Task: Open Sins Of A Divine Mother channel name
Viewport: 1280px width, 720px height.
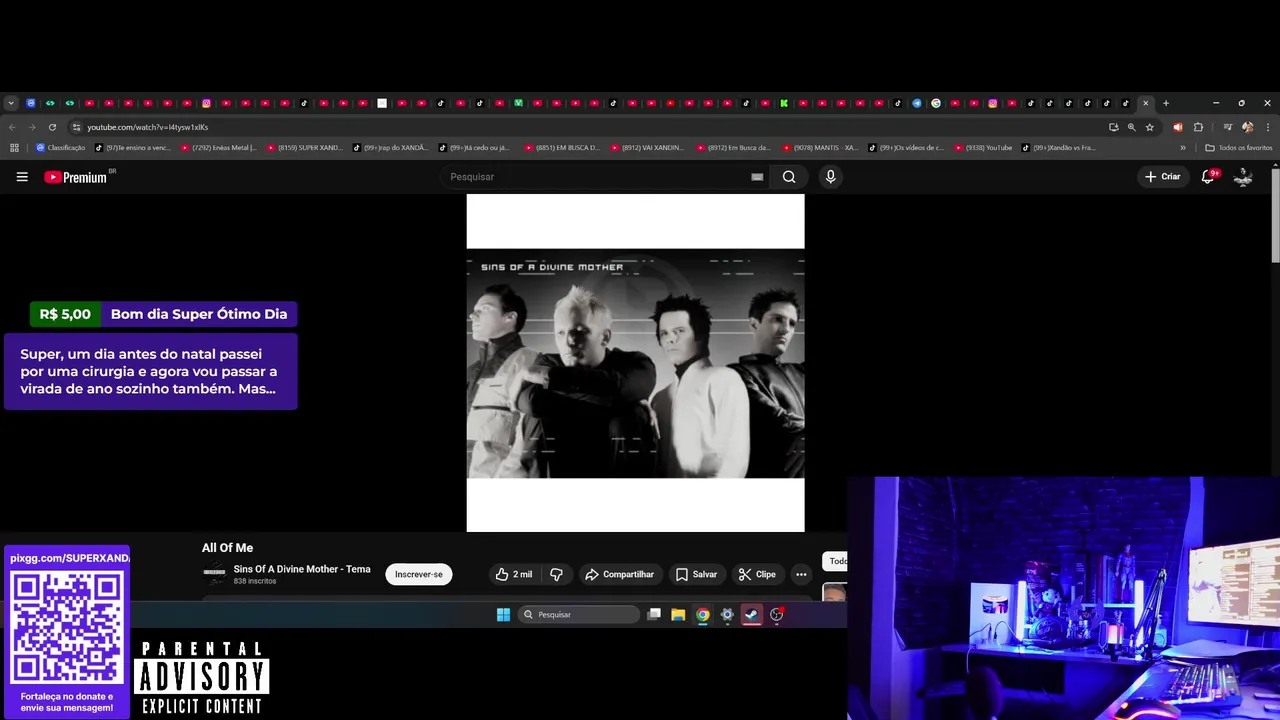Action: pyautogui.click(x=302, y=569)
